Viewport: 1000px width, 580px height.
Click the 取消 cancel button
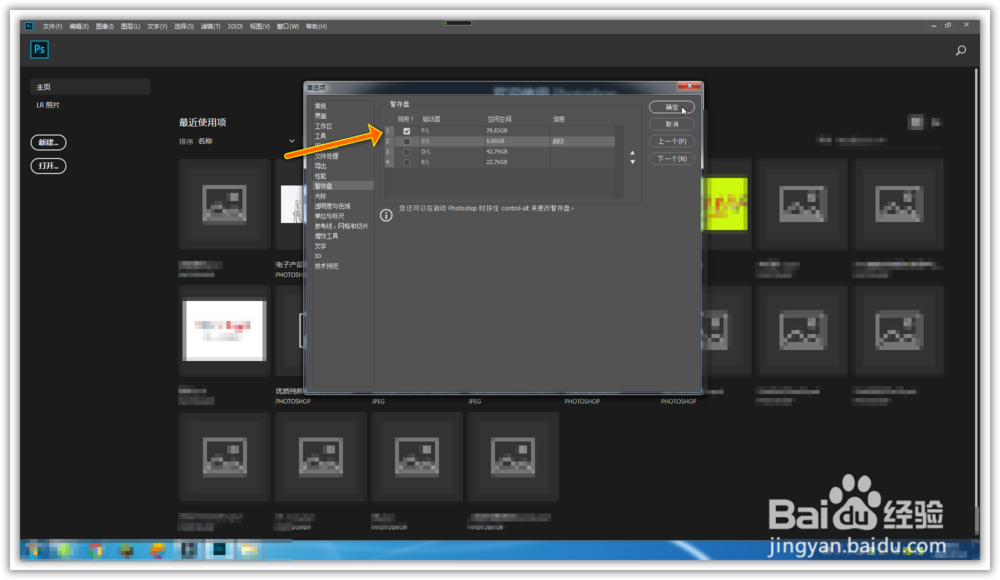(x=672, y=124)
